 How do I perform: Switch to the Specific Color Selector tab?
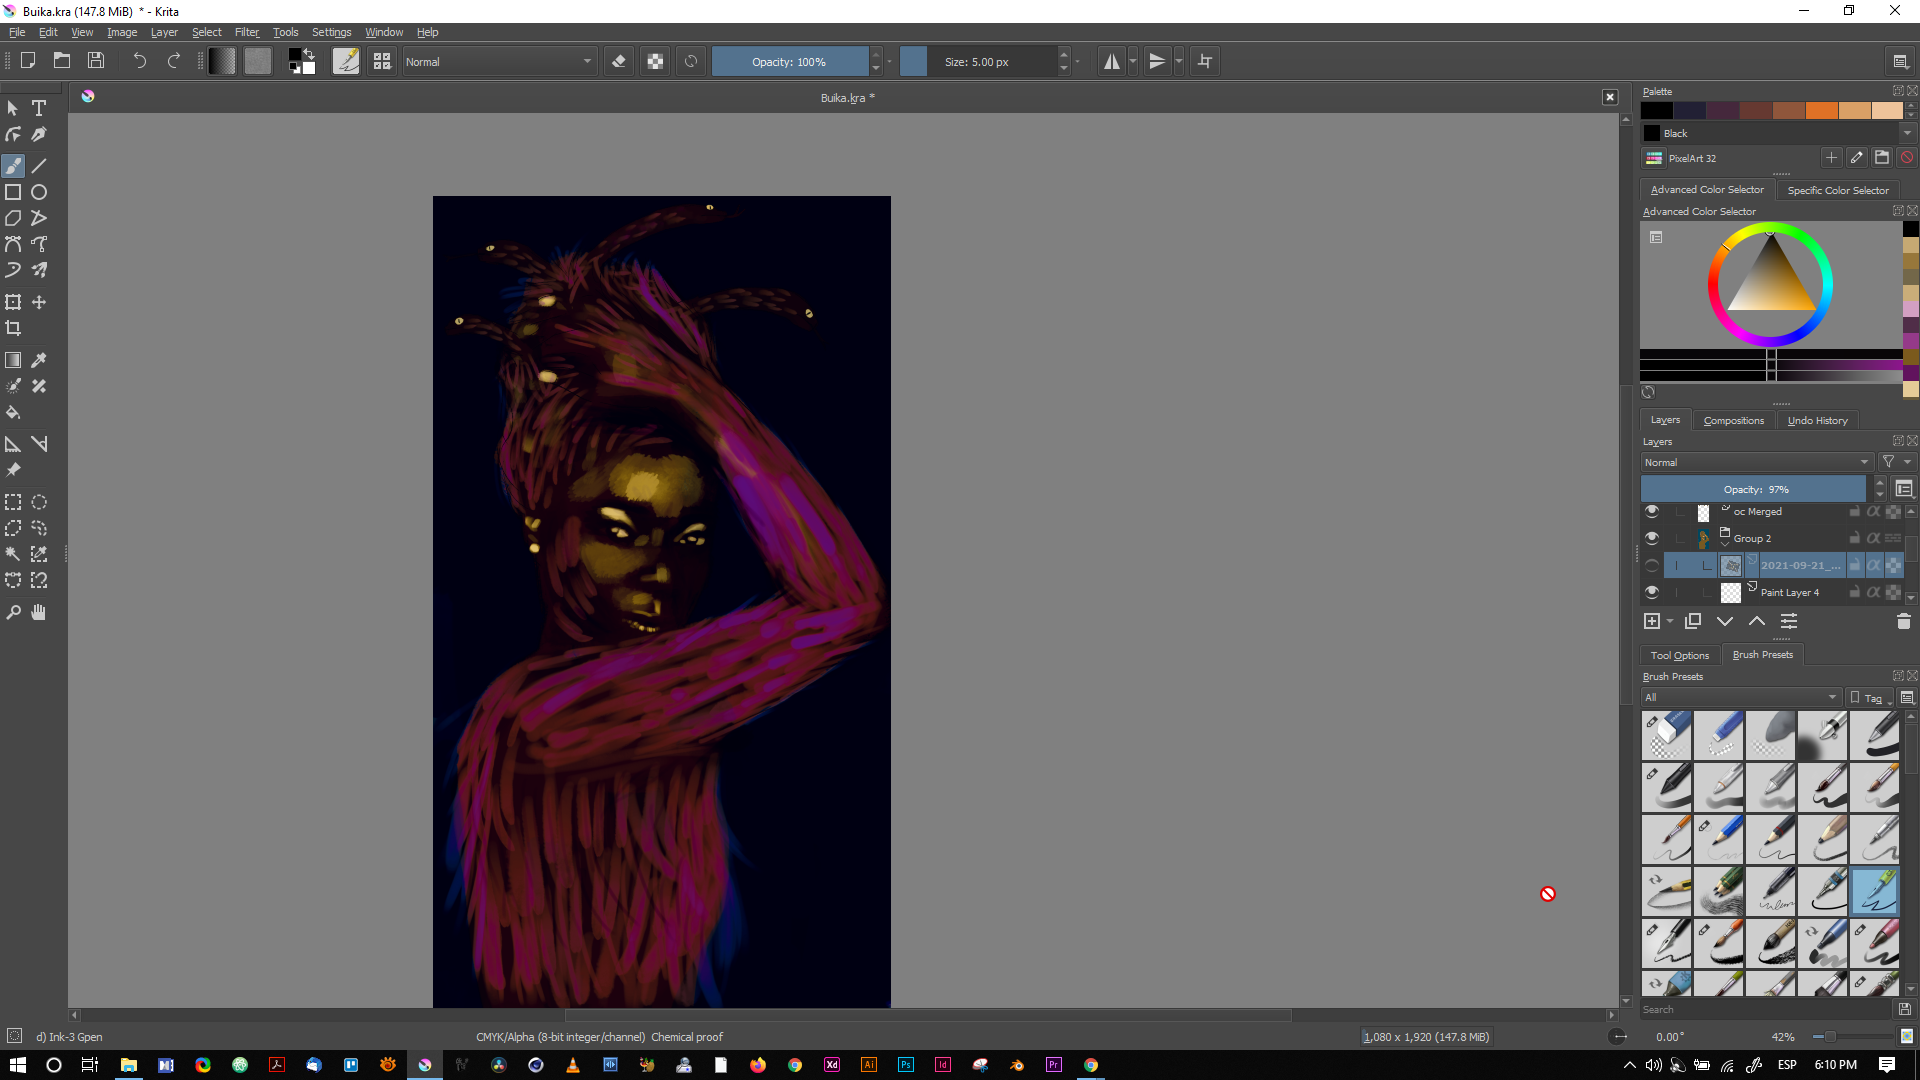[x=1837, y=190]
